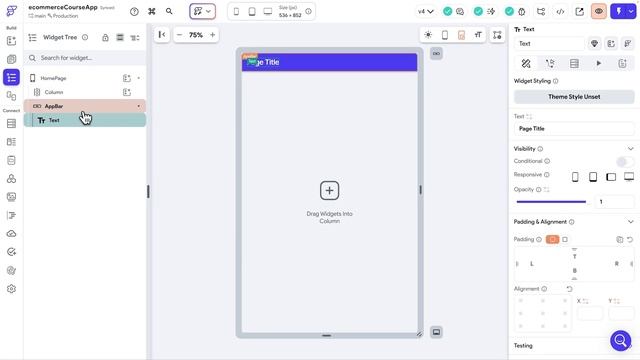Image resolution: width=640 pixels, height=360 pixels.
Task: Open the AI pen tool dropdown
Action: (x=202, y=11)
